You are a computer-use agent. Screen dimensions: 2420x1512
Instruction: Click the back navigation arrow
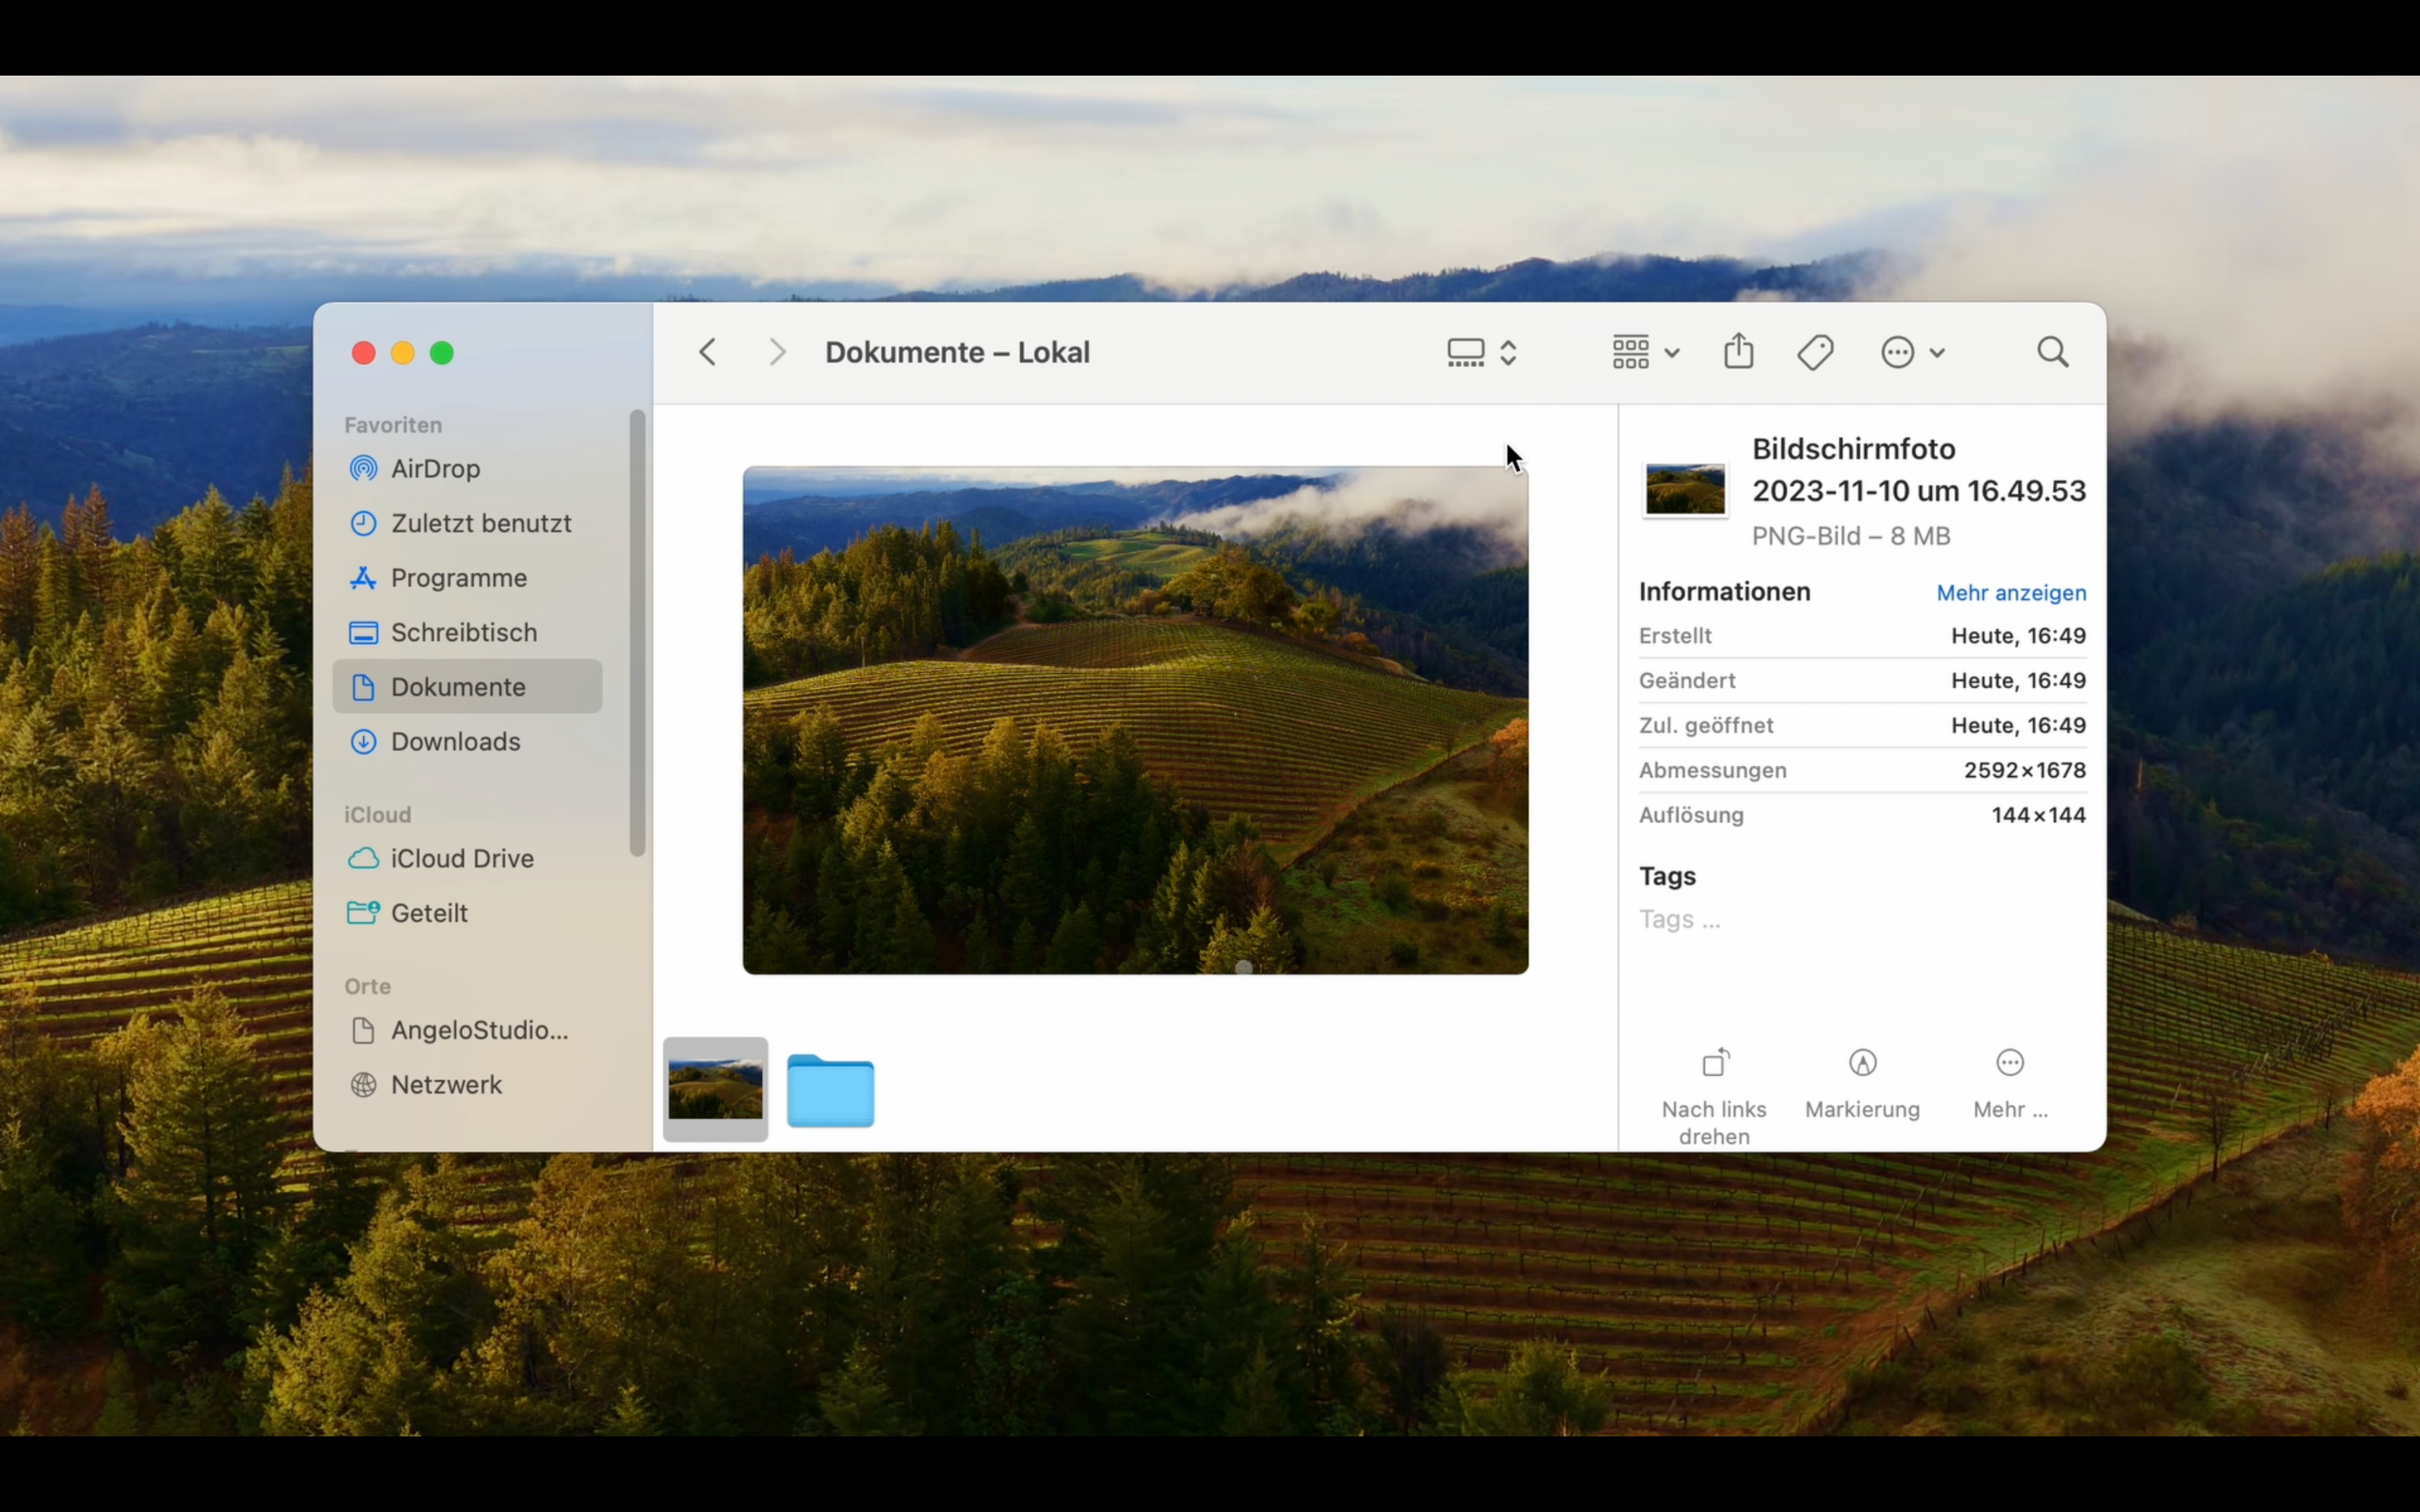tap(707, 351)
